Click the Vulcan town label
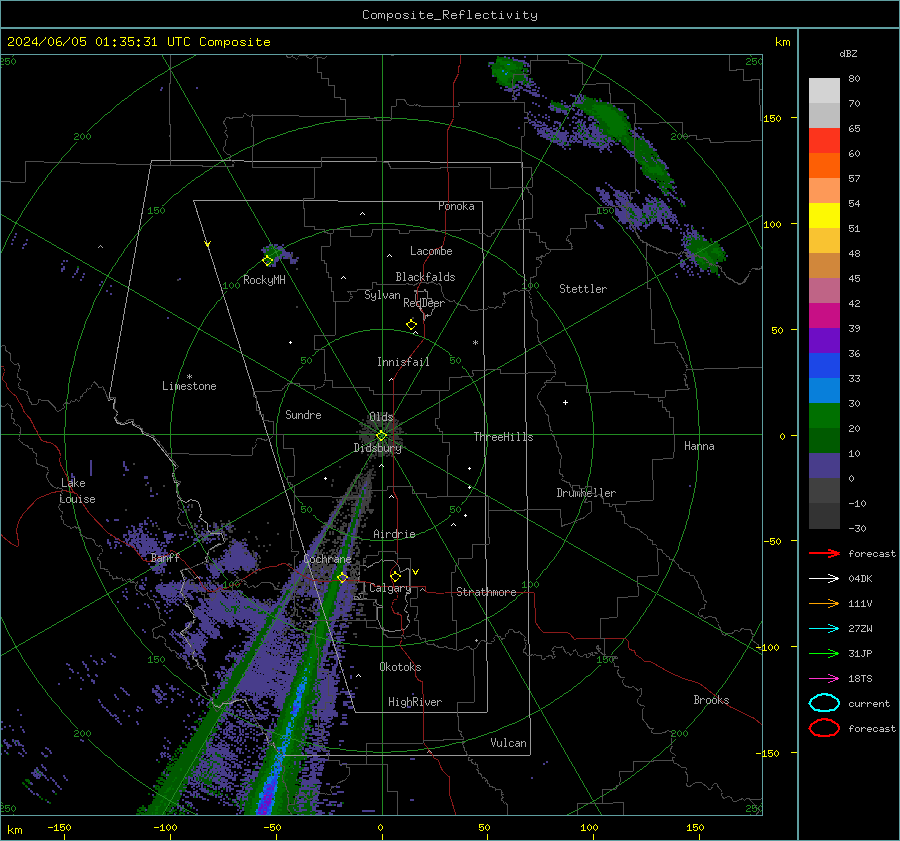The height and width of the screenshot is (841, 900). [508, 743]
